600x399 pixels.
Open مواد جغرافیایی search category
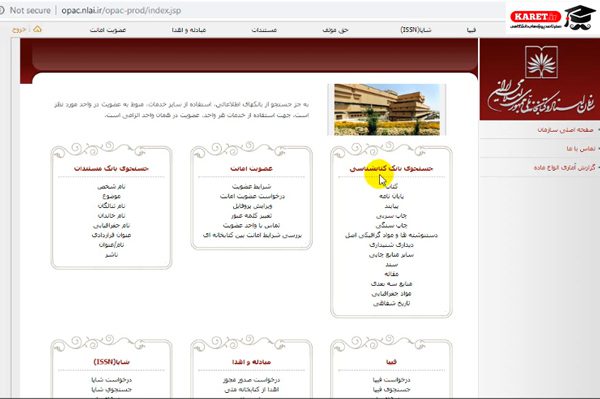391,293
